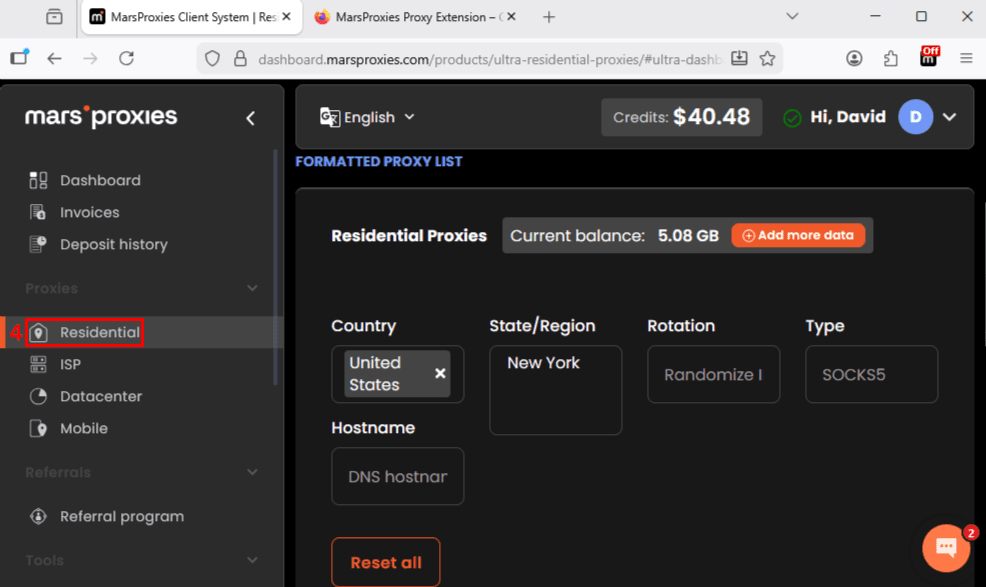Viewport: 986px width, 587px height.
Task: Click the David profile avatar
Action: pyautogui.click(x=916, y=117)
